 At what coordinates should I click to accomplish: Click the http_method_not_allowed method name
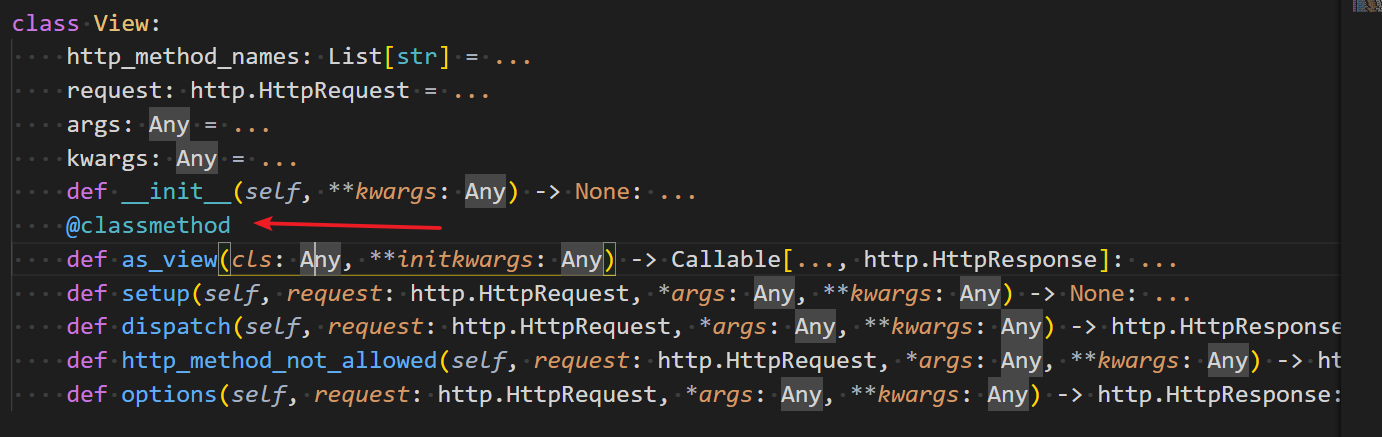point(279,362)
